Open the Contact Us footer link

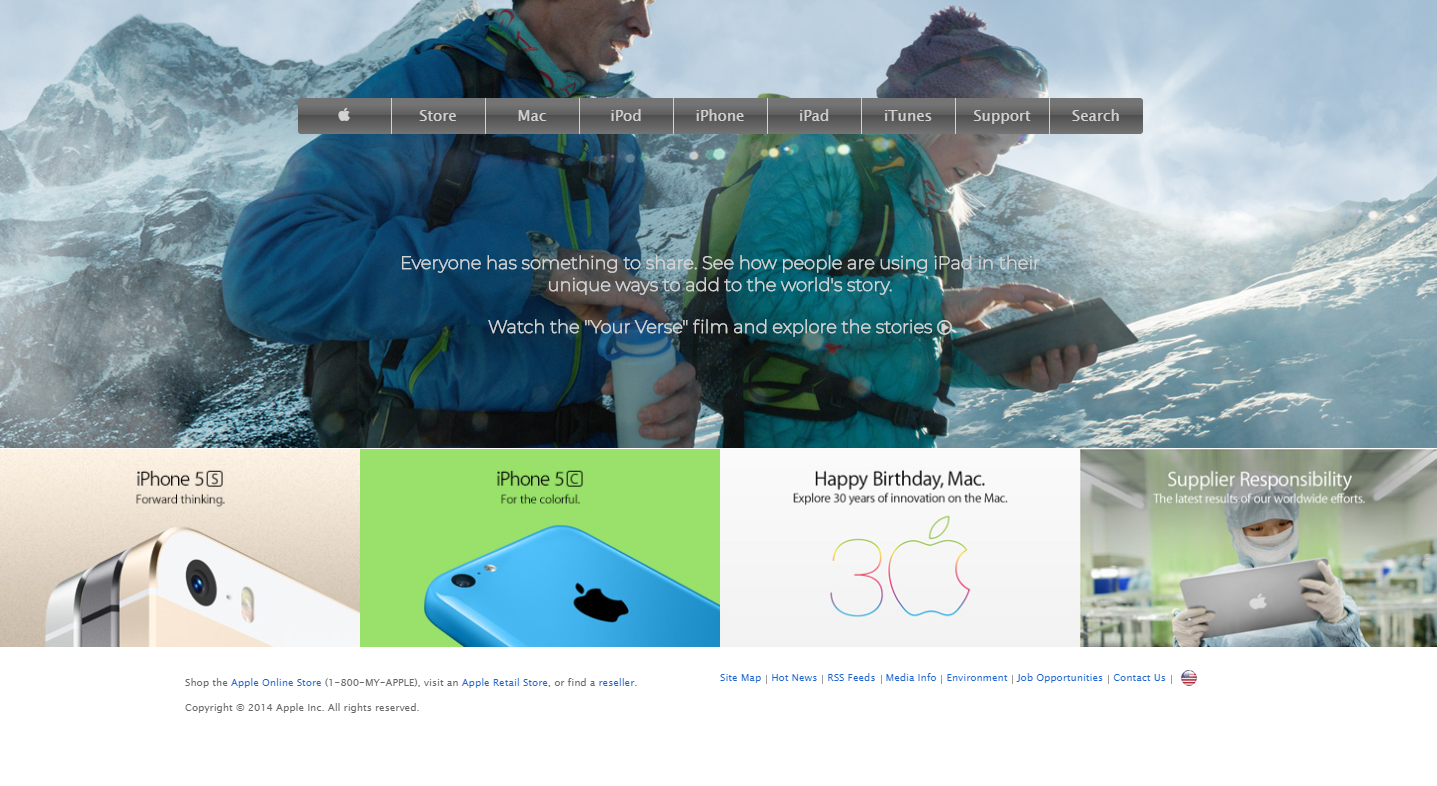pos(1139,678)
